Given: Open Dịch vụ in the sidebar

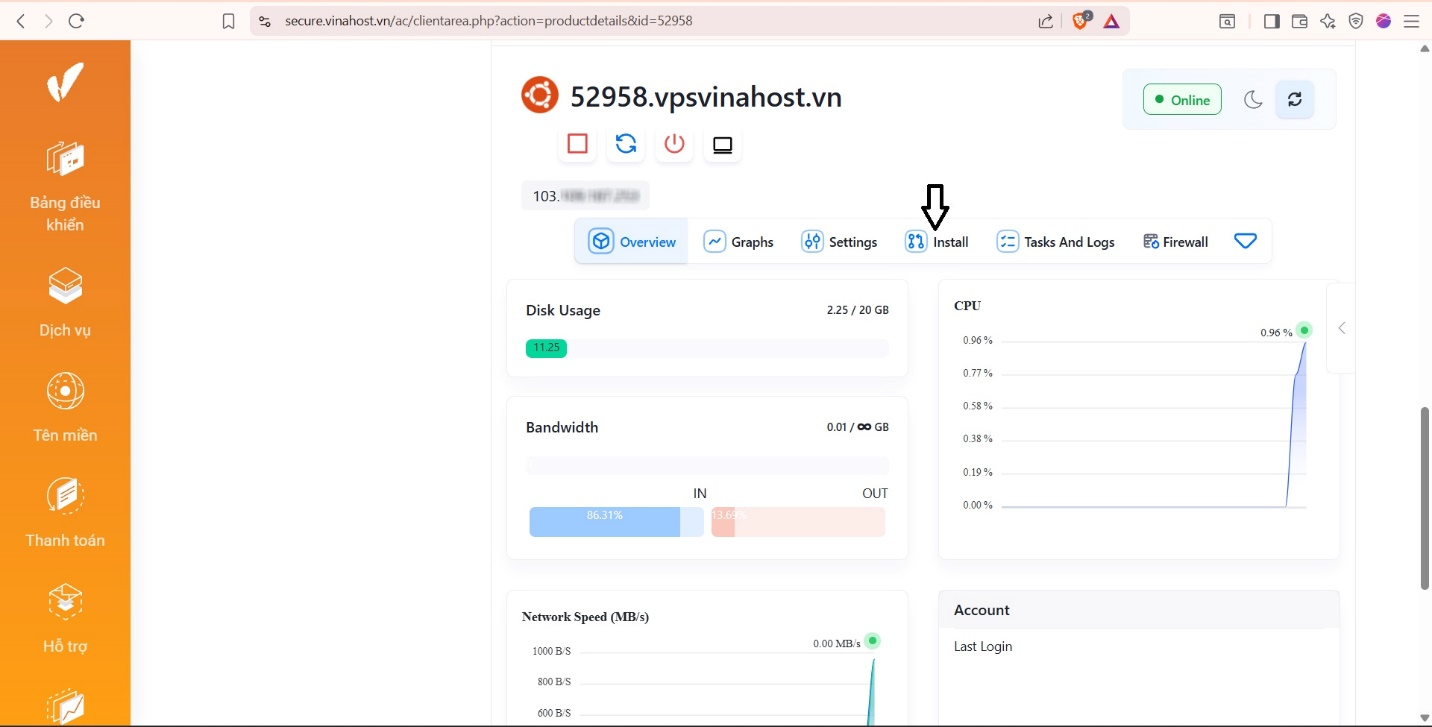Looking at the screenshot, I should coord(65,302).
